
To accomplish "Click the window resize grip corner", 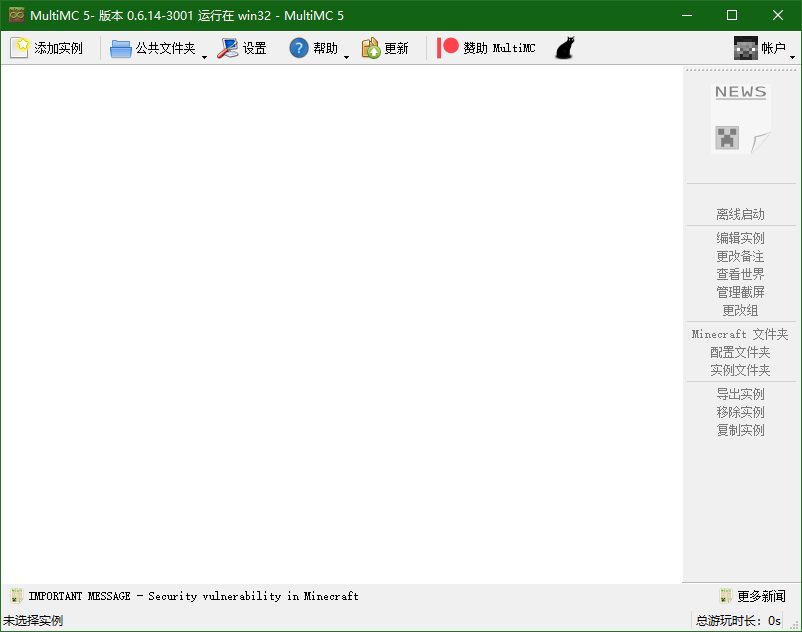I will click(x=795, y=625).
